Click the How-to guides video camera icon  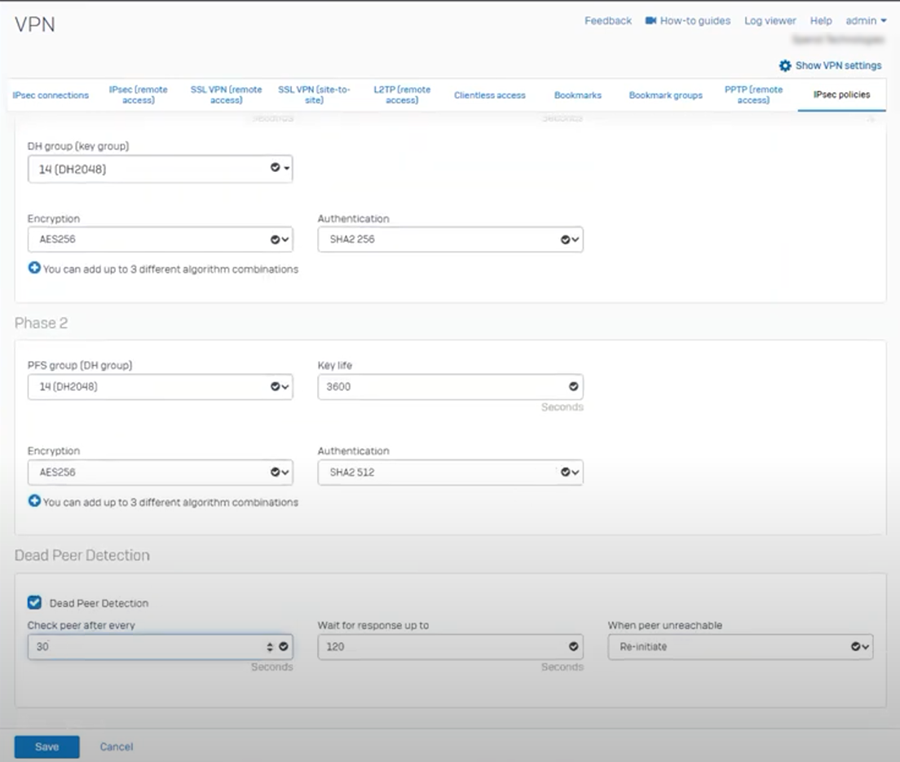click(650, 21)
